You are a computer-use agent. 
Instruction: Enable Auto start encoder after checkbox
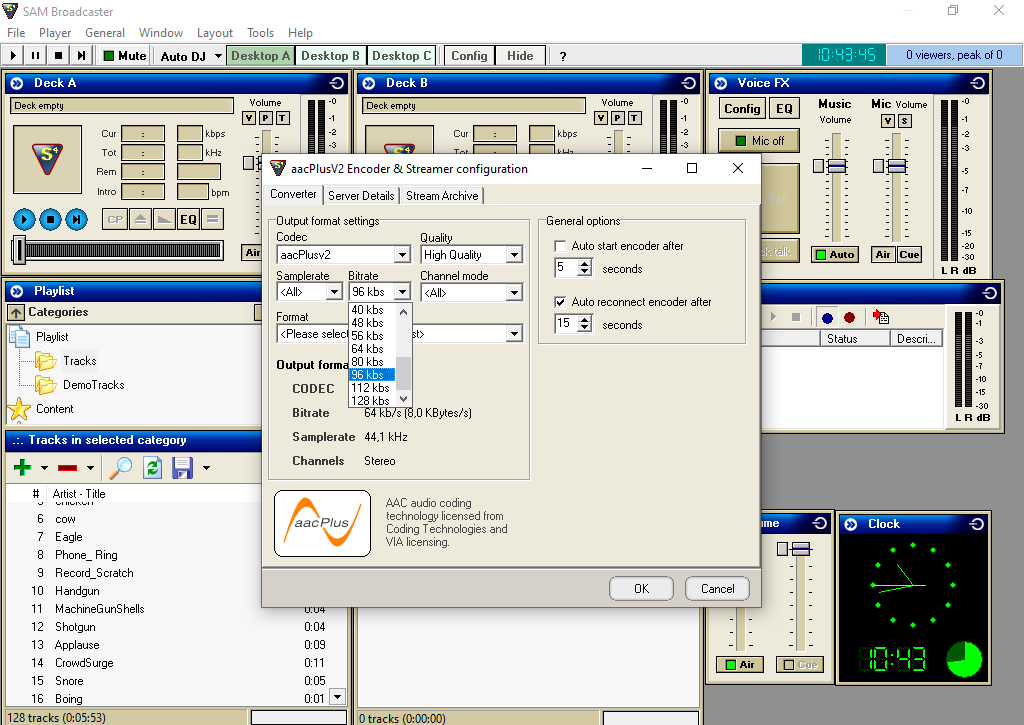560,246
